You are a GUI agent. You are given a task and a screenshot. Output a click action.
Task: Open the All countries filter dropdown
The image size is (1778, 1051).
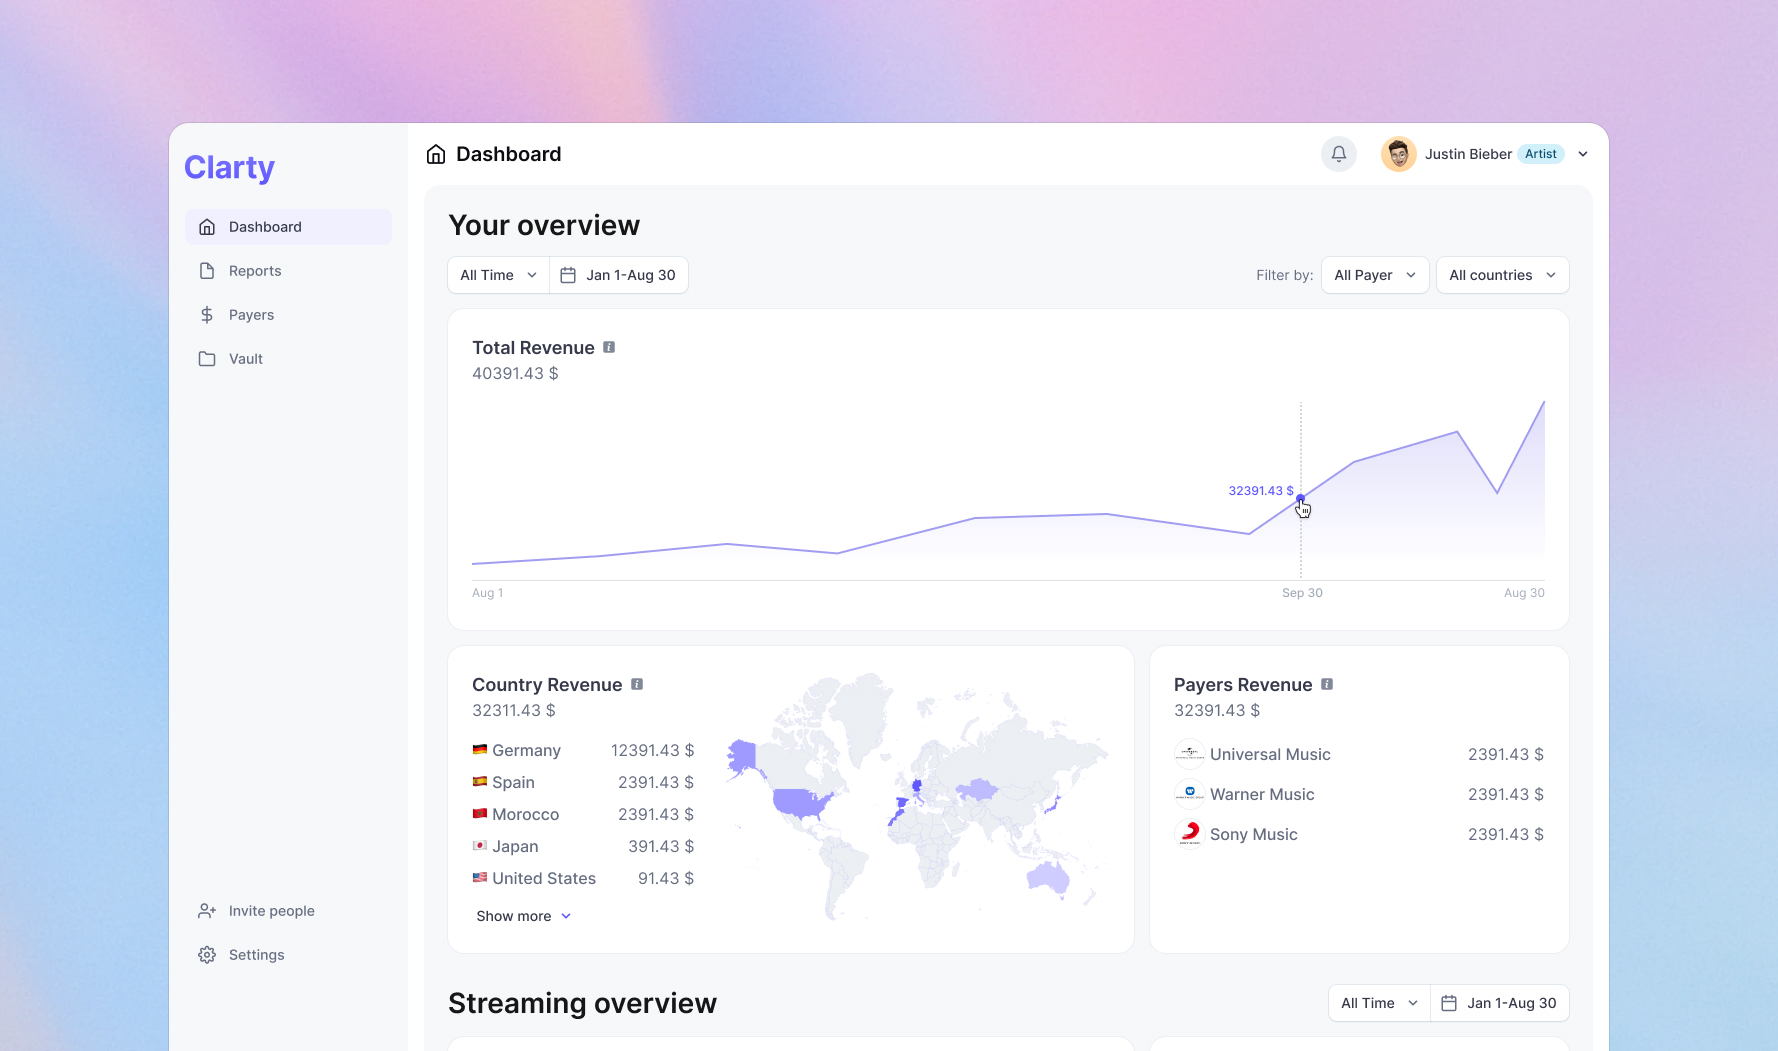(1502, 274)
